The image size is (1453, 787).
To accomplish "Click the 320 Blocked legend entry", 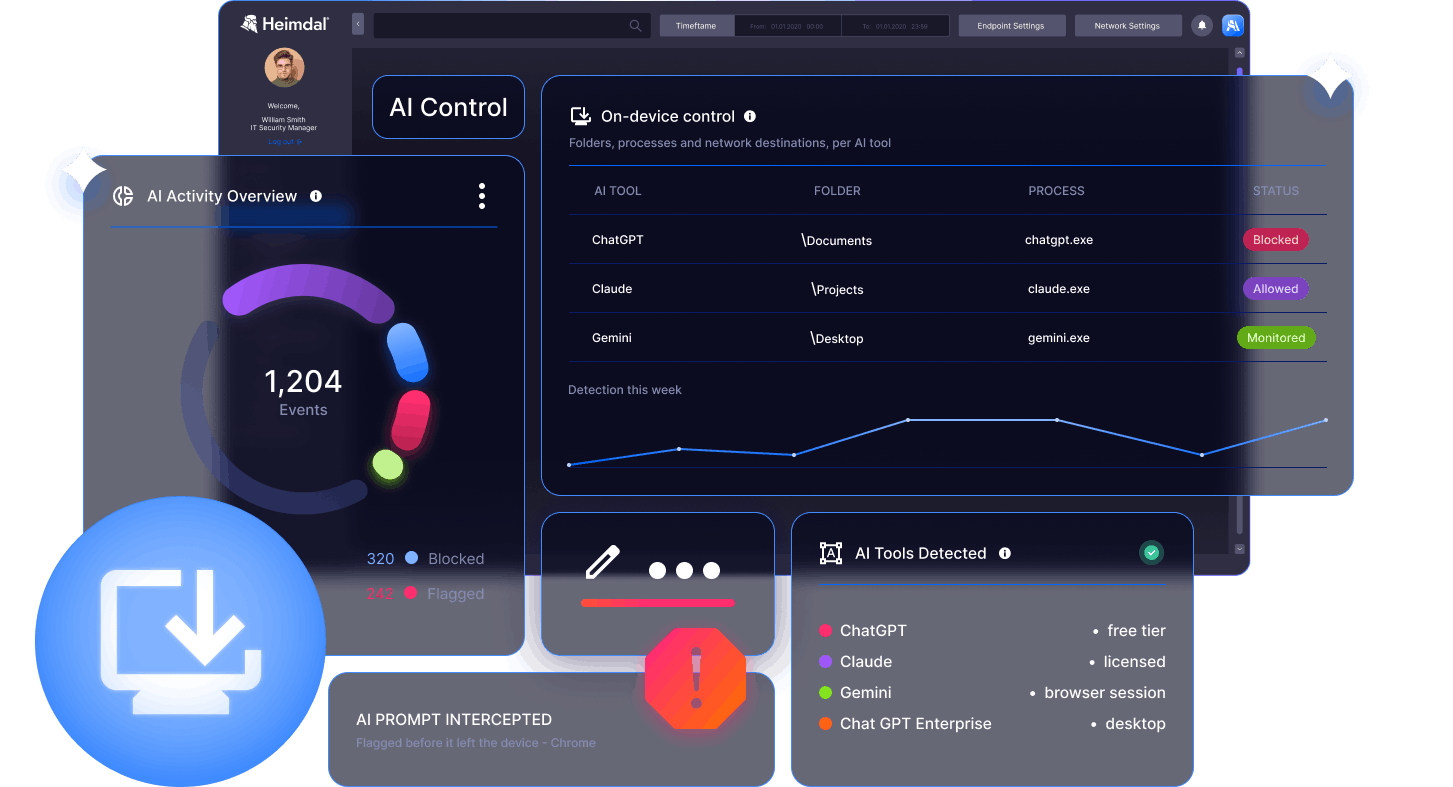I will (x=425, y=559).
